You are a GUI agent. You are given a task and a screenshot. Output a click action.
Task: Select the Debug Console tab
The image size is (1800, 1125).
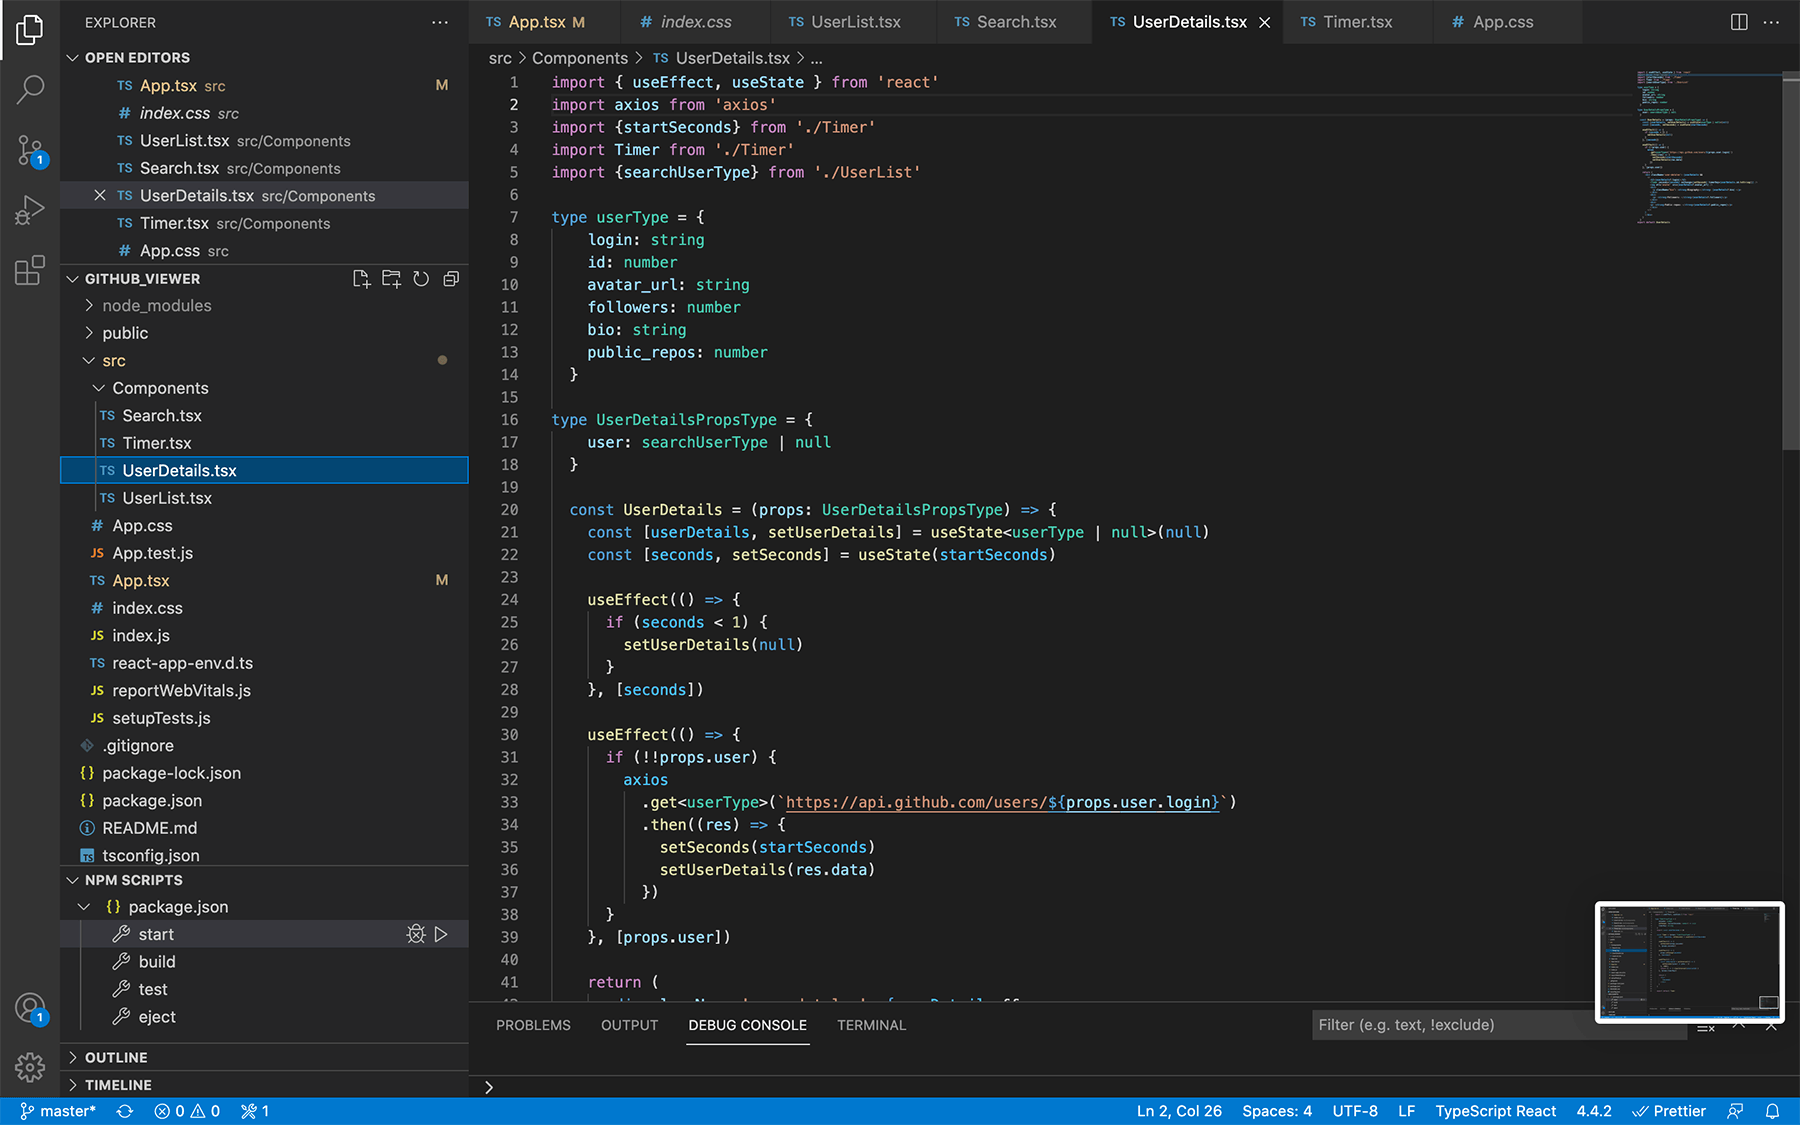747,1025
